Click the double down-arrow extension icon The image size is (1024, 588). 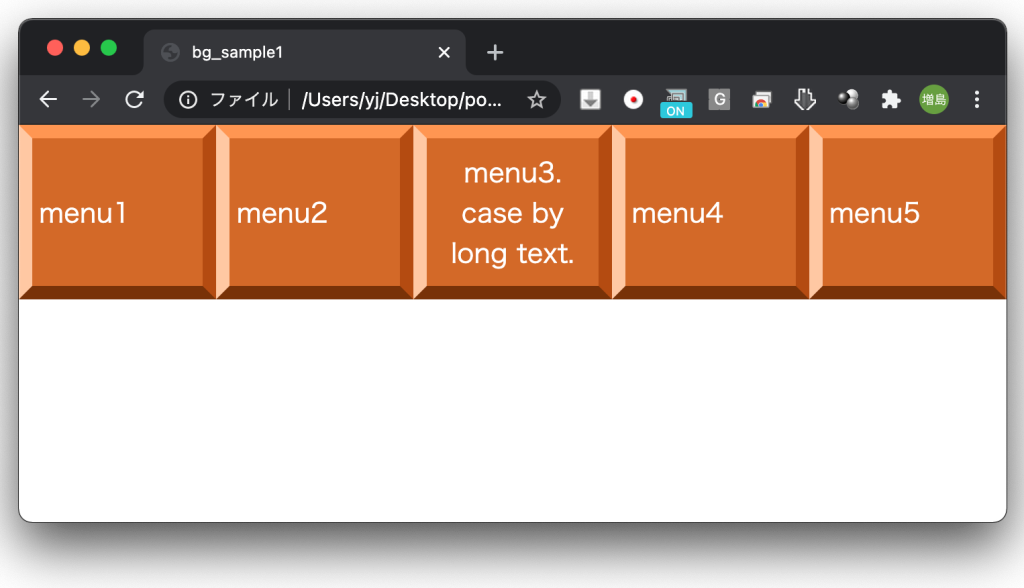coord(805,99)
